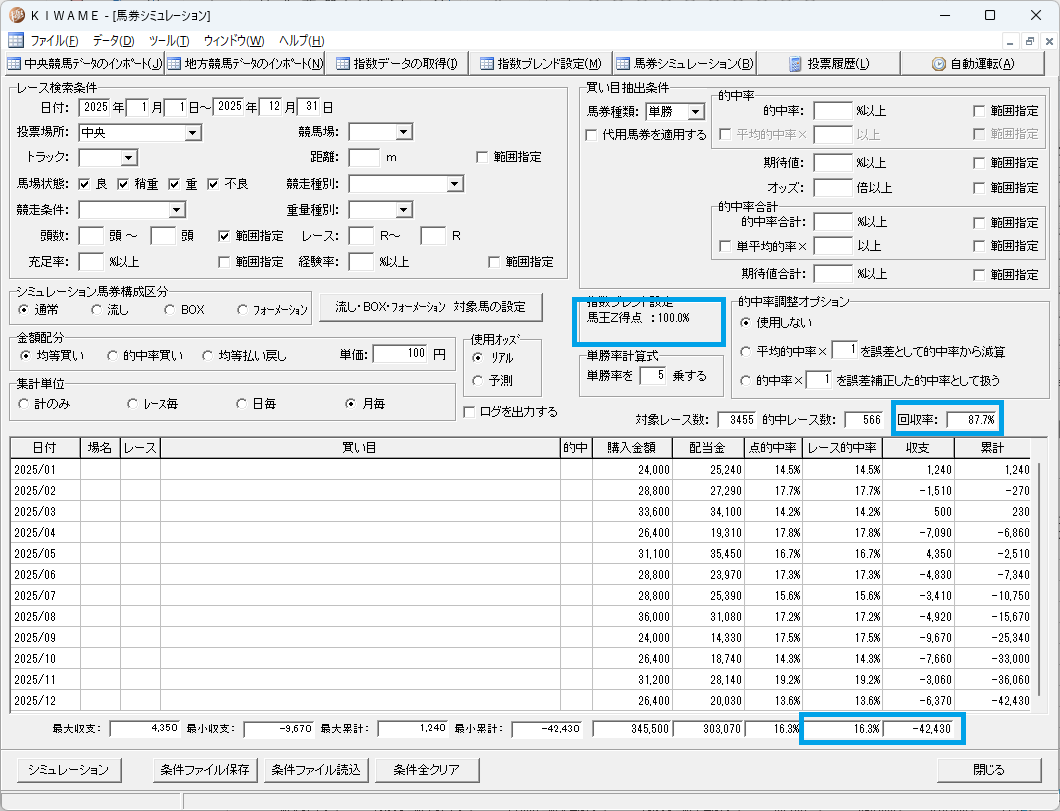Open 指数ブレンド設定 from toolbar
Image resolution: width=1060 pixels, height=811 pixels.
click(x=540, y=64)
